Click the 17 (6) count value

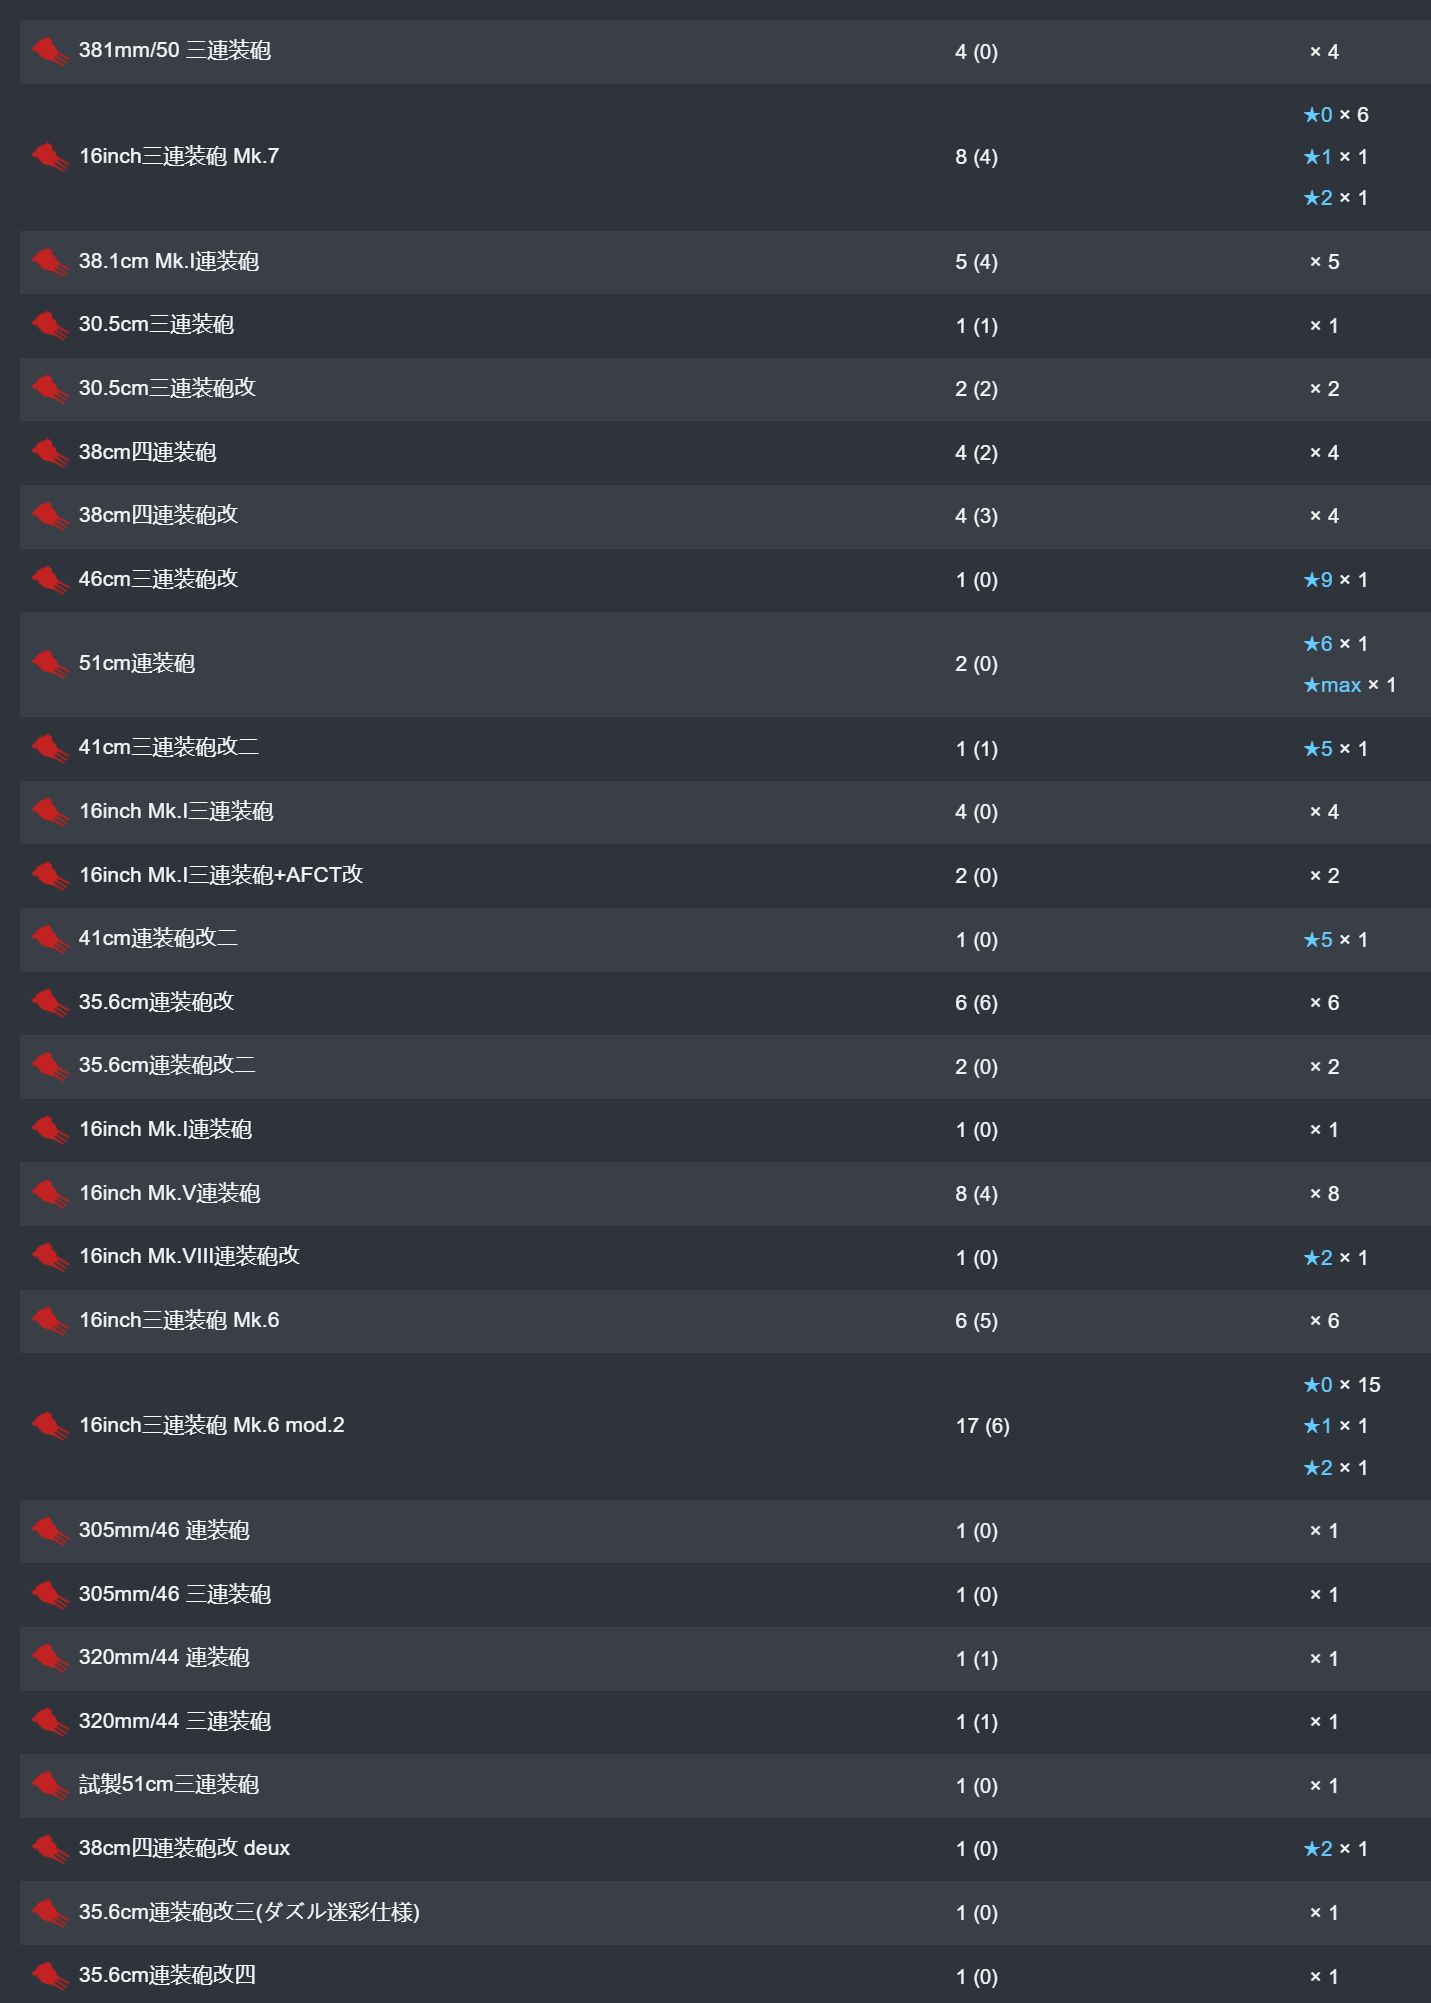982,1426
